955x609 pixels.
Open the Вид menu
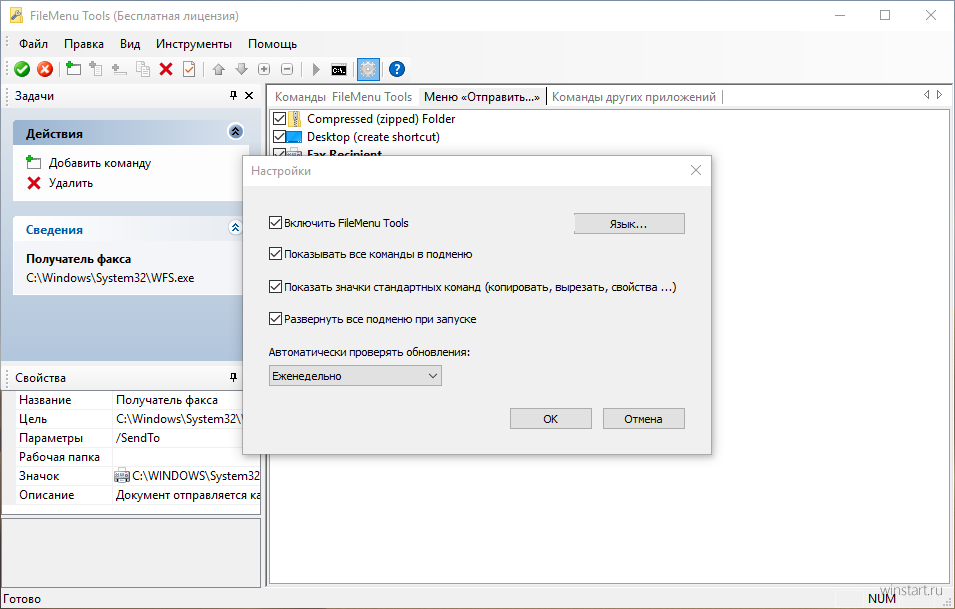pos(130,44)
